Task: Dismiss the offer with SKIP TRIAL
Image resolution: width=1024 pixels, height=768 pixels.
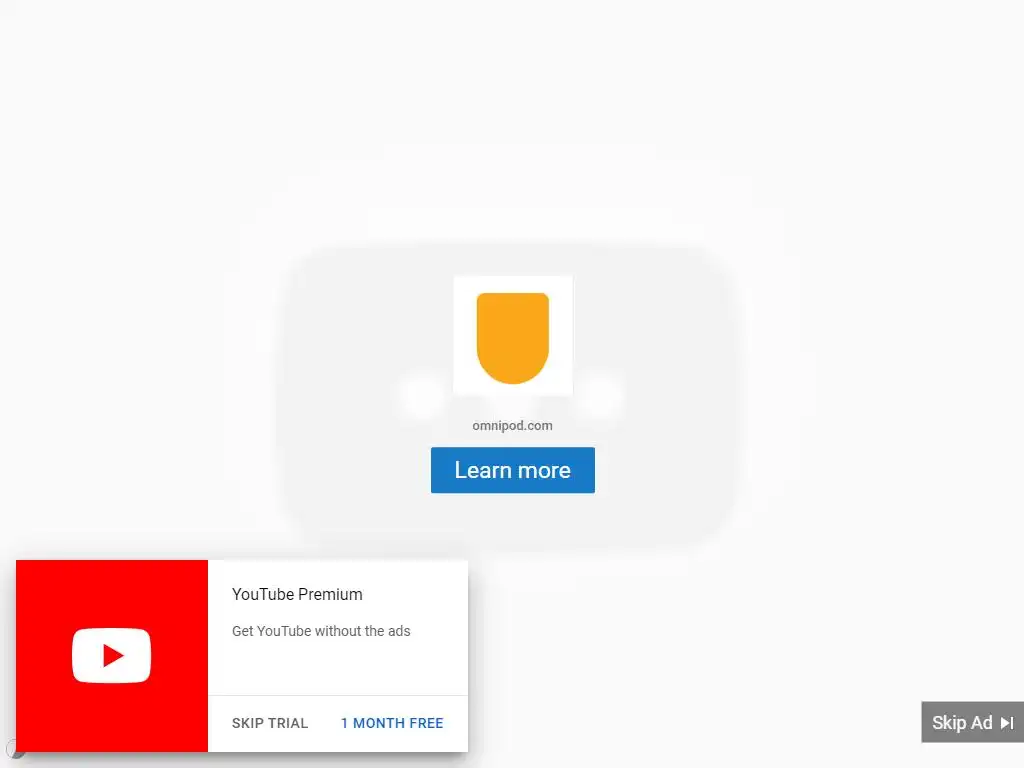Action: click(x=270, y=723)
